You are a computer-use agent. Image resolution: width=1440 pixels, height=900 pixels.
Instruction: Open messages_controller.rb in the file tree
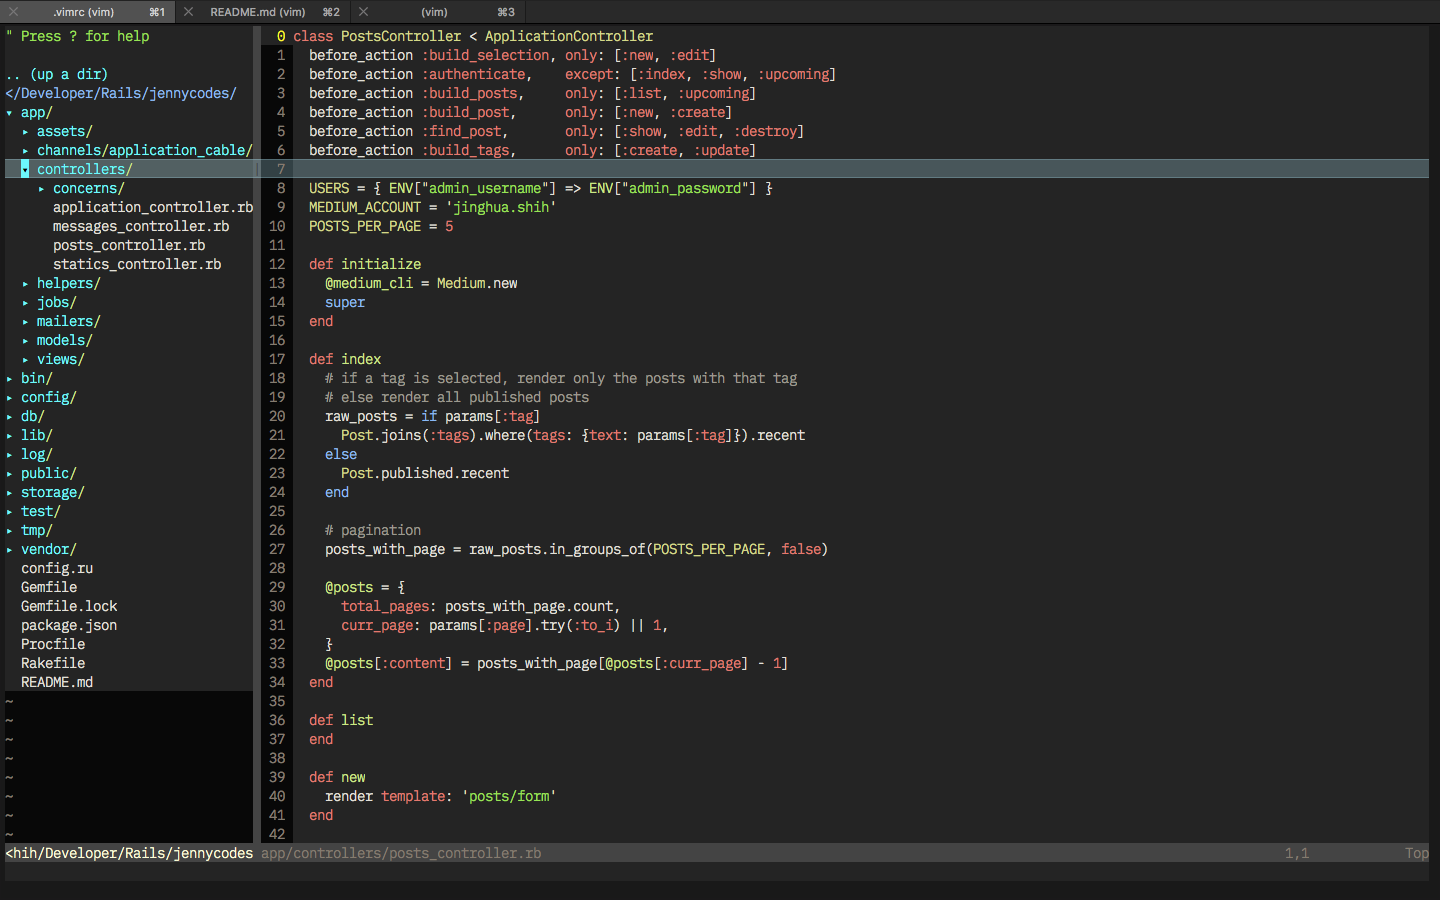(x=141, y=227)
